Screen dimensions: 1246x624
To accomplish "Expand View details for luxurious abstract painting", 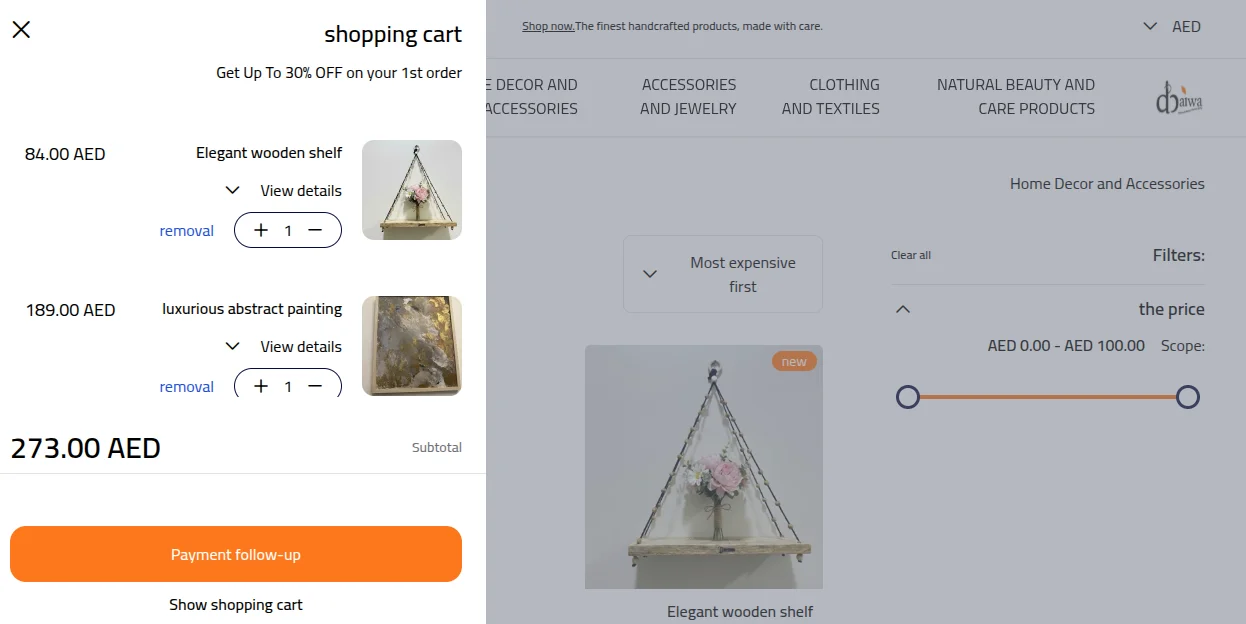I will point(283,346).
